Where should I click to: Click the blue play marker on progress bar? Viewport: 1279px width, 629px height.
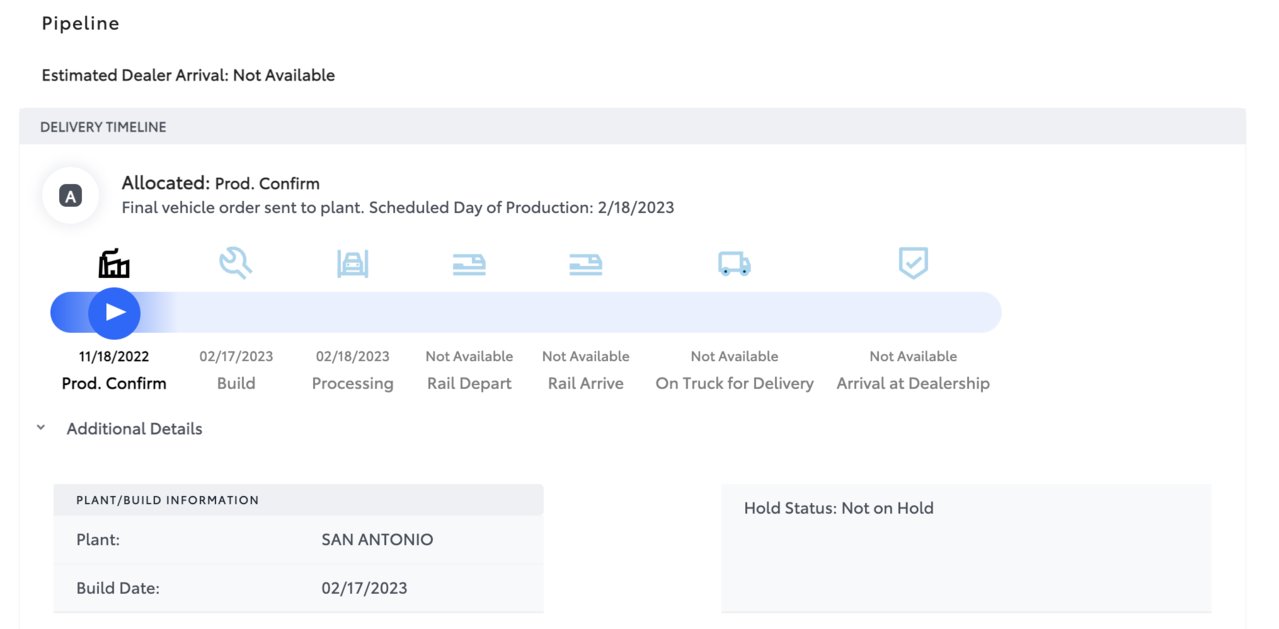(114, 312)
